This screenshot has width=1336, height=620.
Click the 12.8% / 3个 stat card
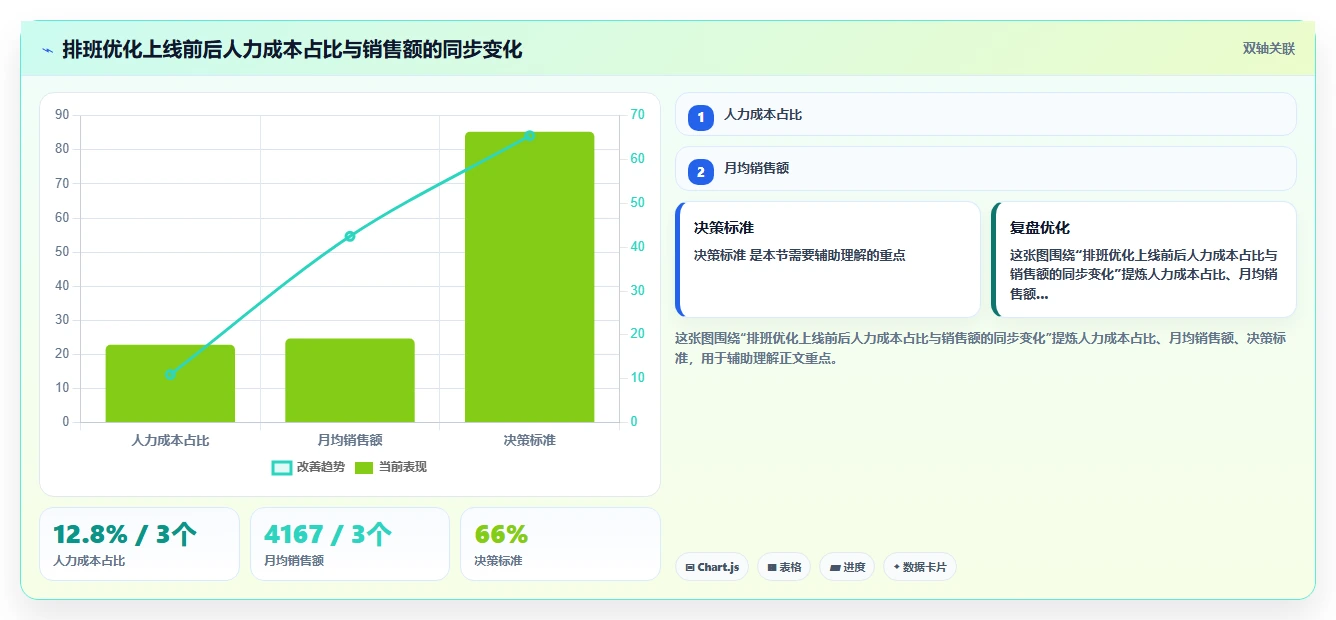coord(139,544)
